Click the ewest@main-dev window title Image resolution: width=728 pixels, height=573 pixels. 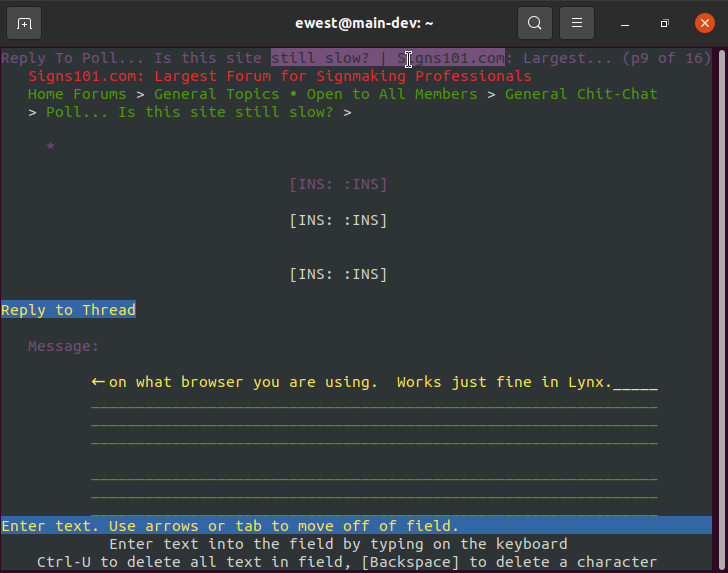coord(364,23)
